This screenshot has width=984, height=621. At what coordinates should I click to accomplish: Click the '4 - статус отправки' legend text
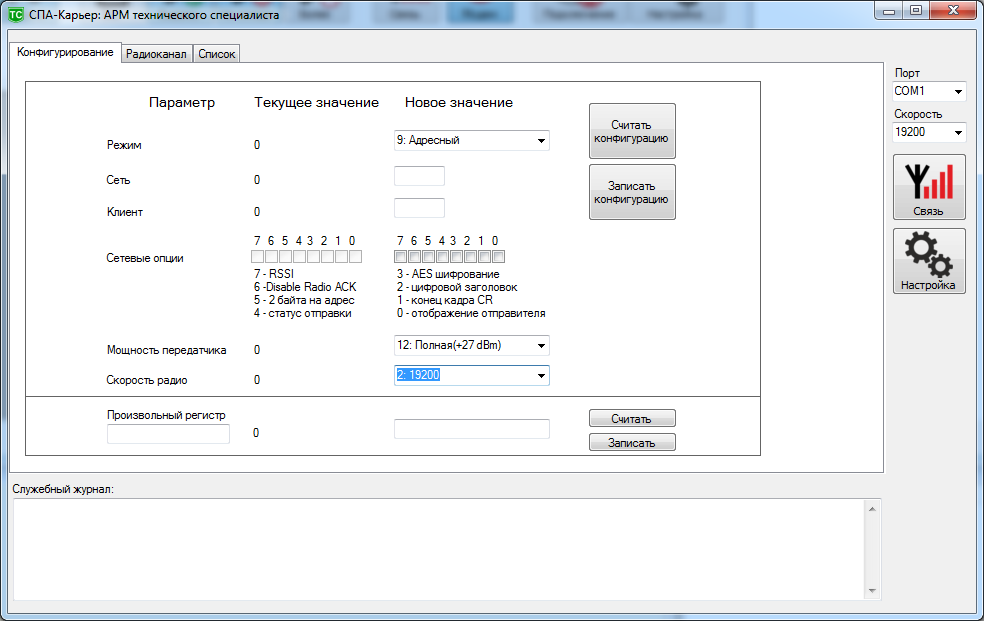click(302, 313)
